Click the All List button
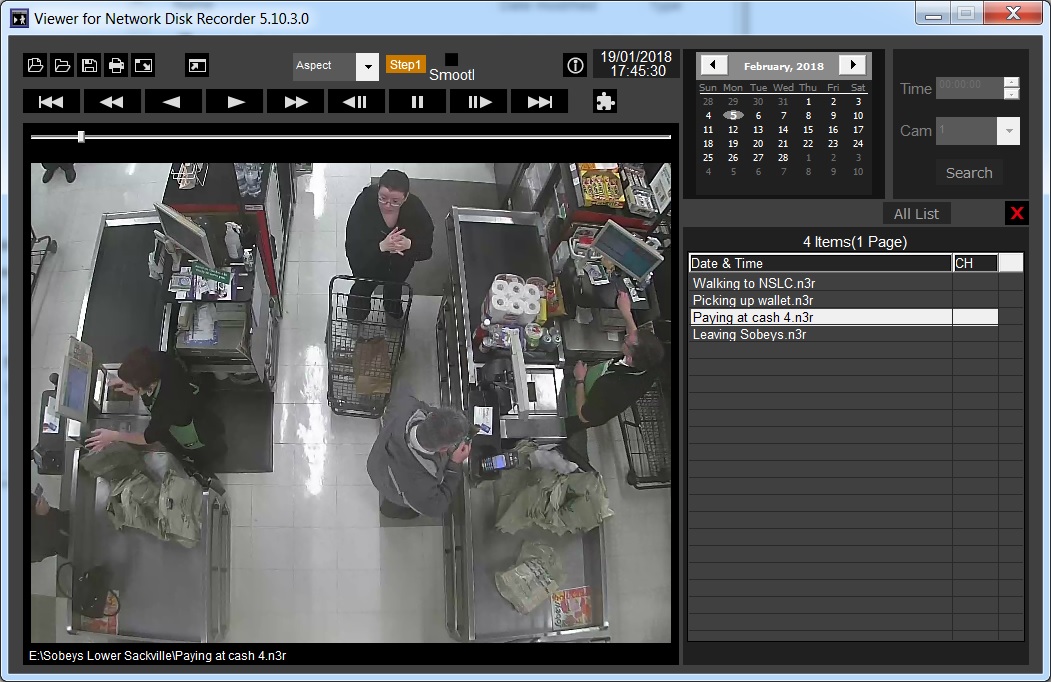 coord(916,214)
